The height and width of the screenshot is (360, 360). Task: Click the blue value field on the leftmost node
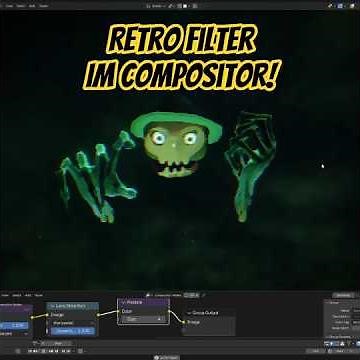point(14,325)
